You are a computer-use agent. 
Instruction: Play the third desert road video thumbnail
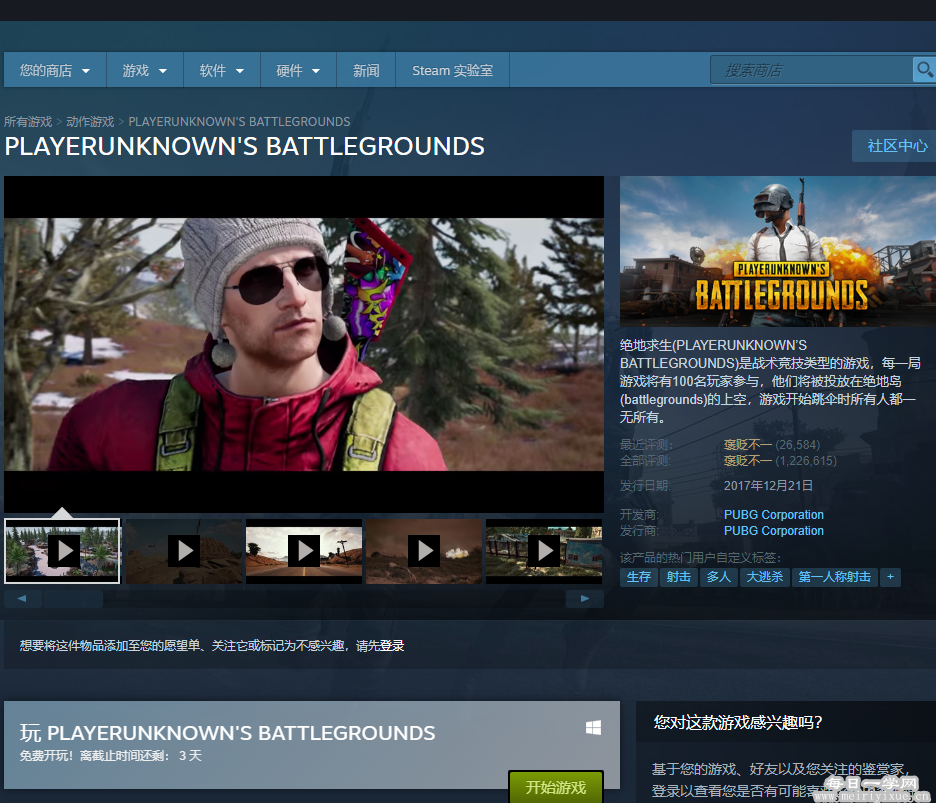coord(304,550)
